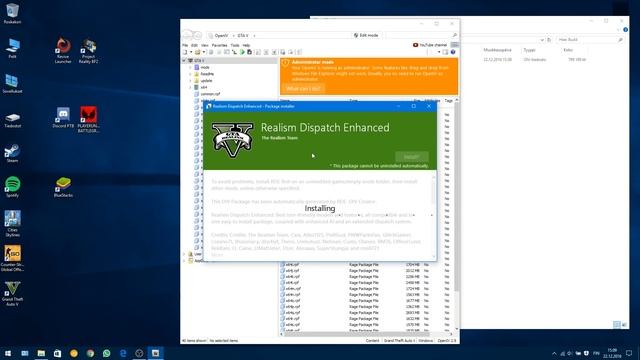This screenshot has height=360, width=640.
Task: Open the dropdown next to the open-folder icon
Action: 204,52
